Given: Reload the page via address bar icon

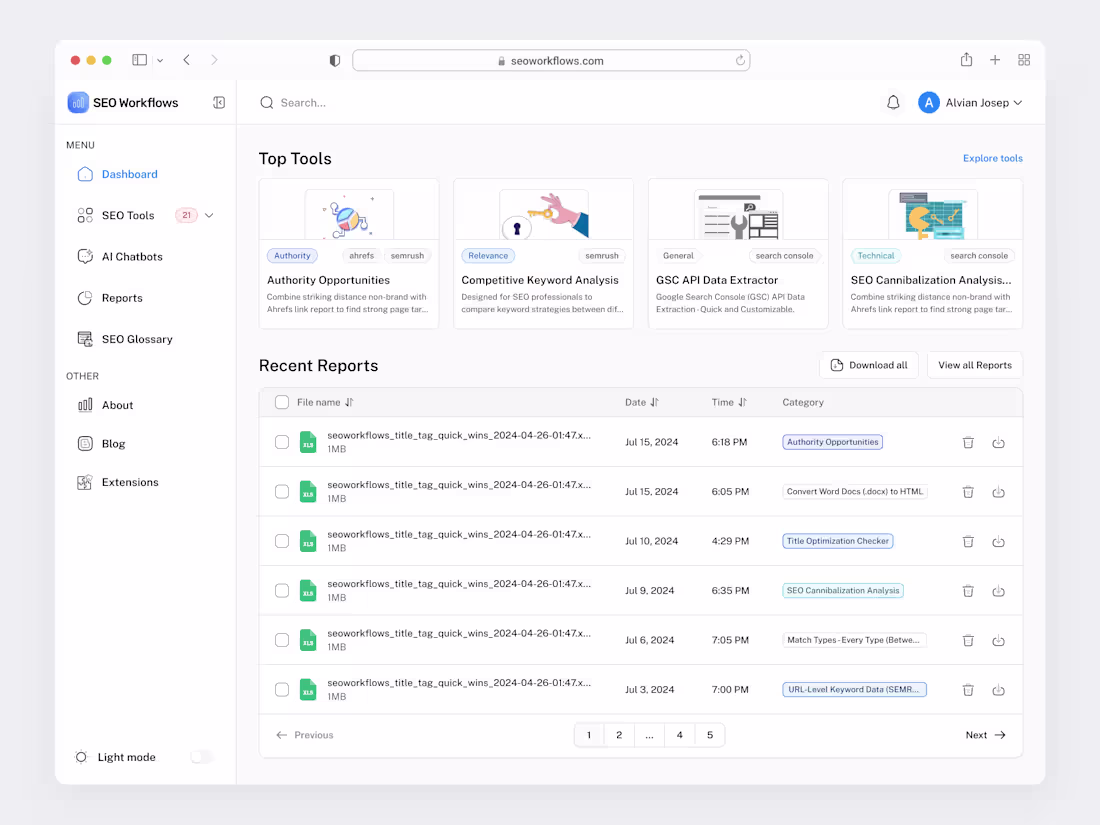Looking at the screenshot, I should click(x=740, y=60).
